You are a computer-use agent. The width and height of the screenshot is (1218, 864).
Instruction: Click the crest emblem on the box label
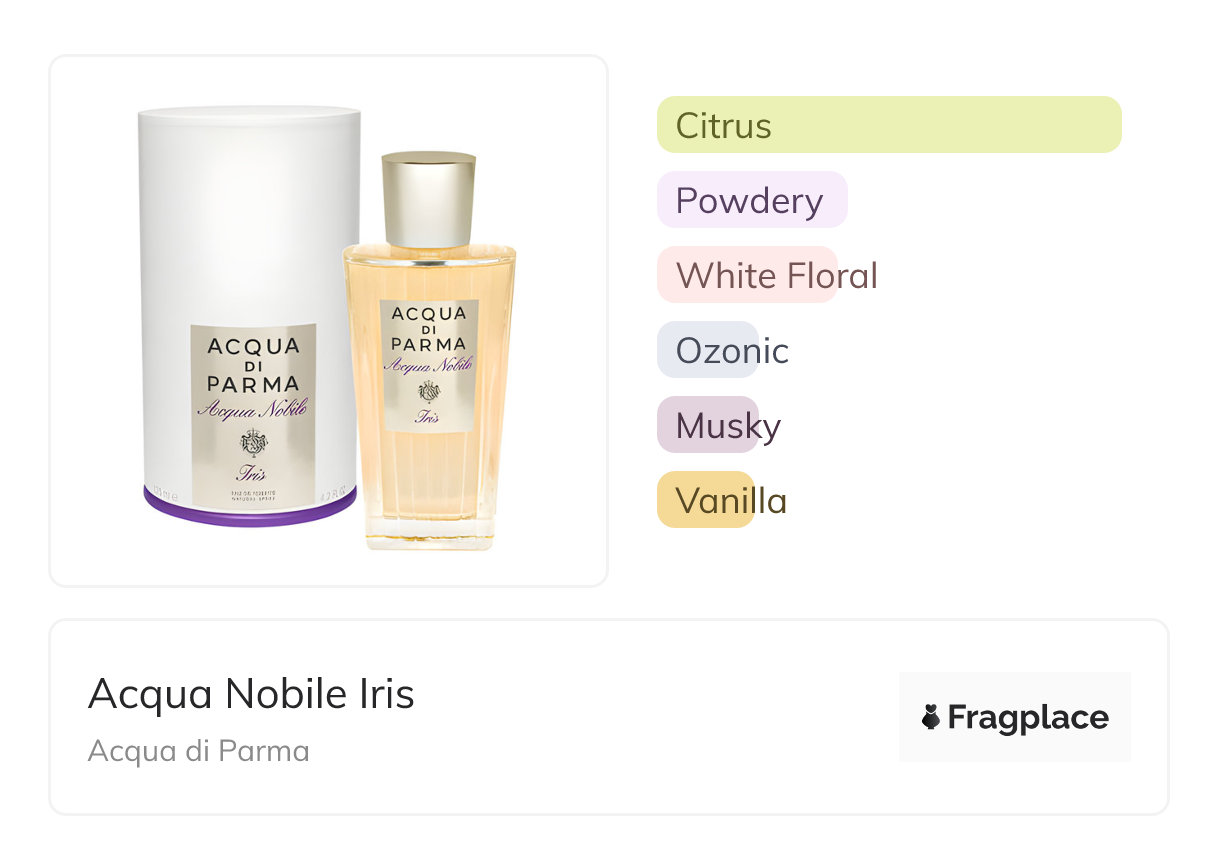[253, 442]
